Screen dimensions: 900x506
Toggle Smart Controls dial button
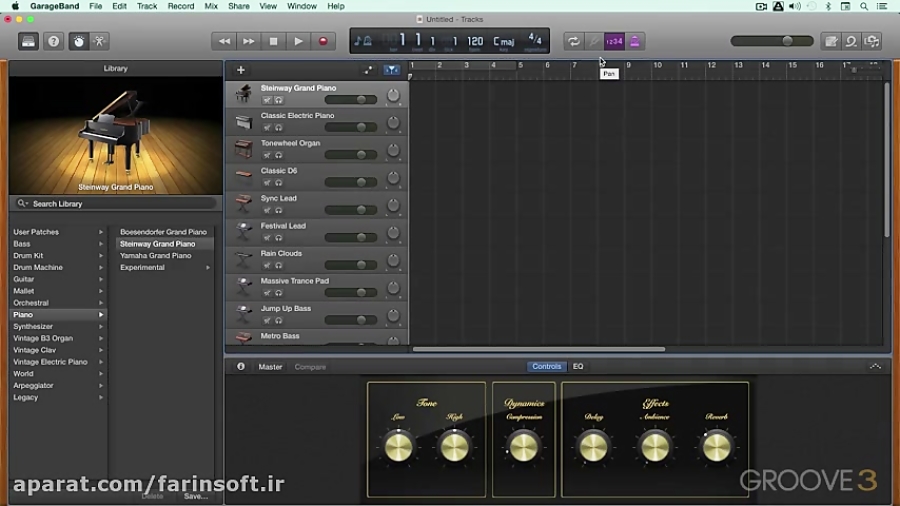pos(79,41)
